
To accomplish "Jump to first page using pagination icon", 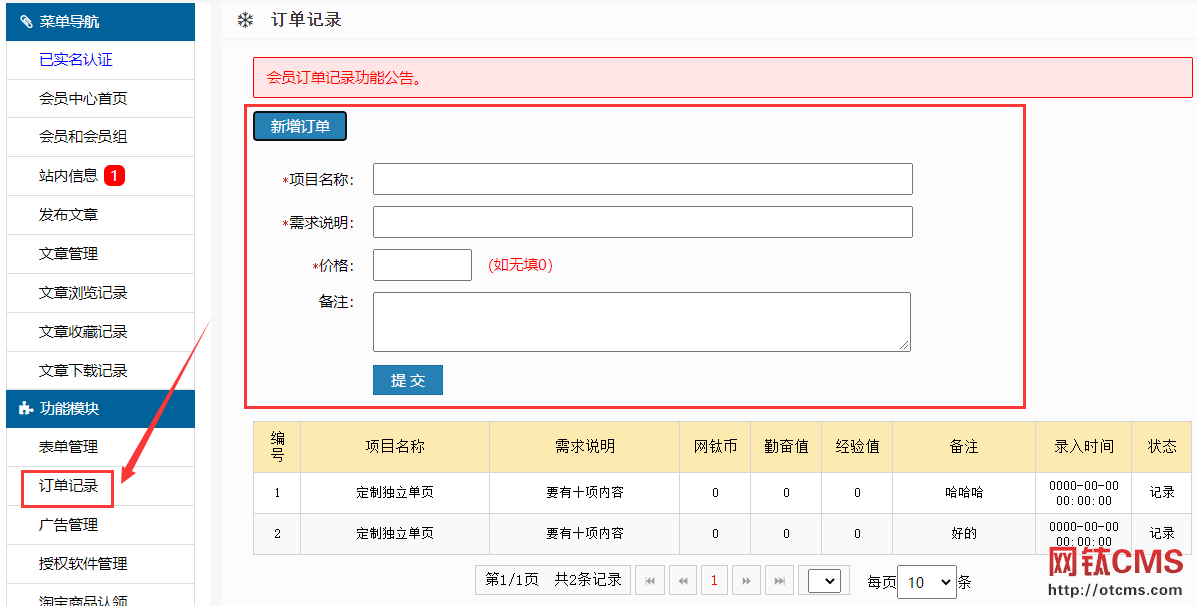I will (x=650, y=581).
